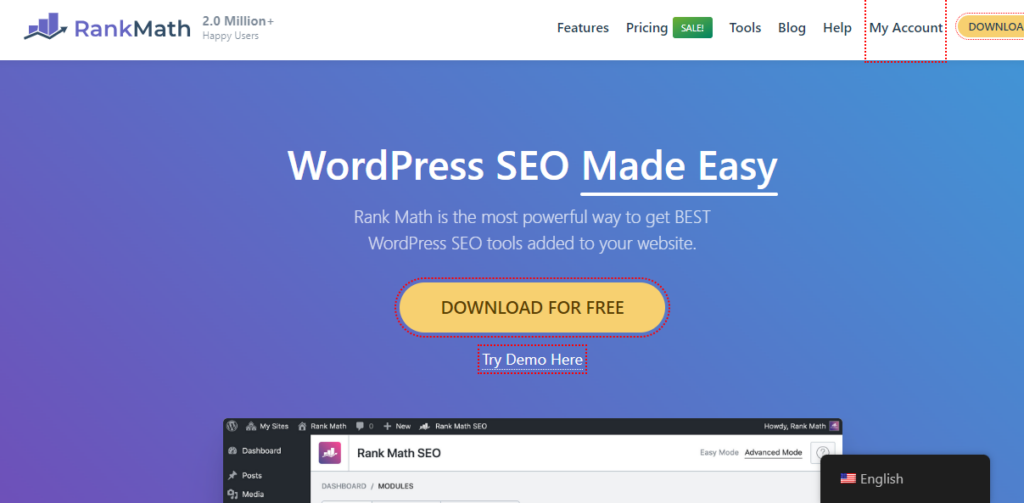Open the Tools menu item
The height and width of the screenshot is (503, 1024).
click(x=745, y=28)
